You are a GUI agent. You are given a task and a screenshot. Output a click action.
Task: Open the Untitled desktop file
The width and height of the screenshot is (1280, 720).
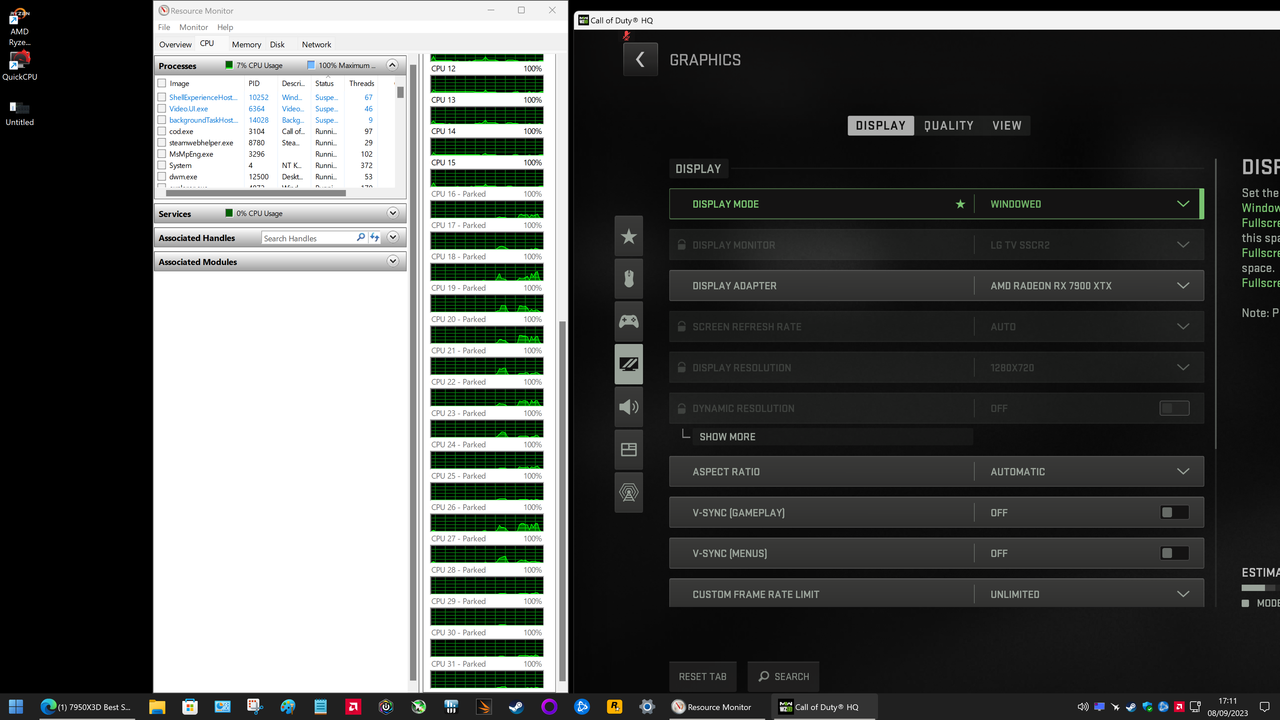click(19, 112)
